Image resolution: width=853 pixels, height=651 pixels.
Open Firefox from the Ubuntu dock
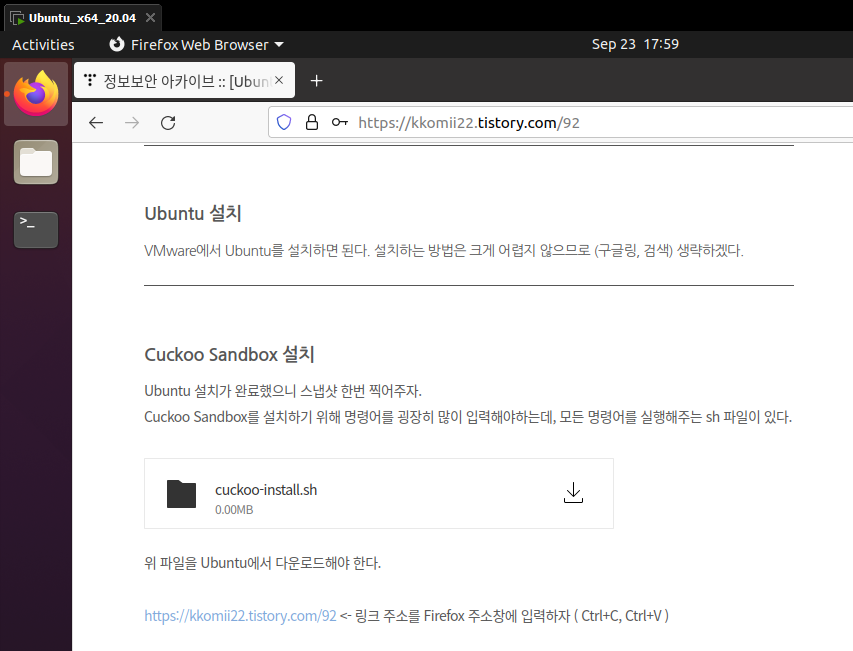click(36, 94)
